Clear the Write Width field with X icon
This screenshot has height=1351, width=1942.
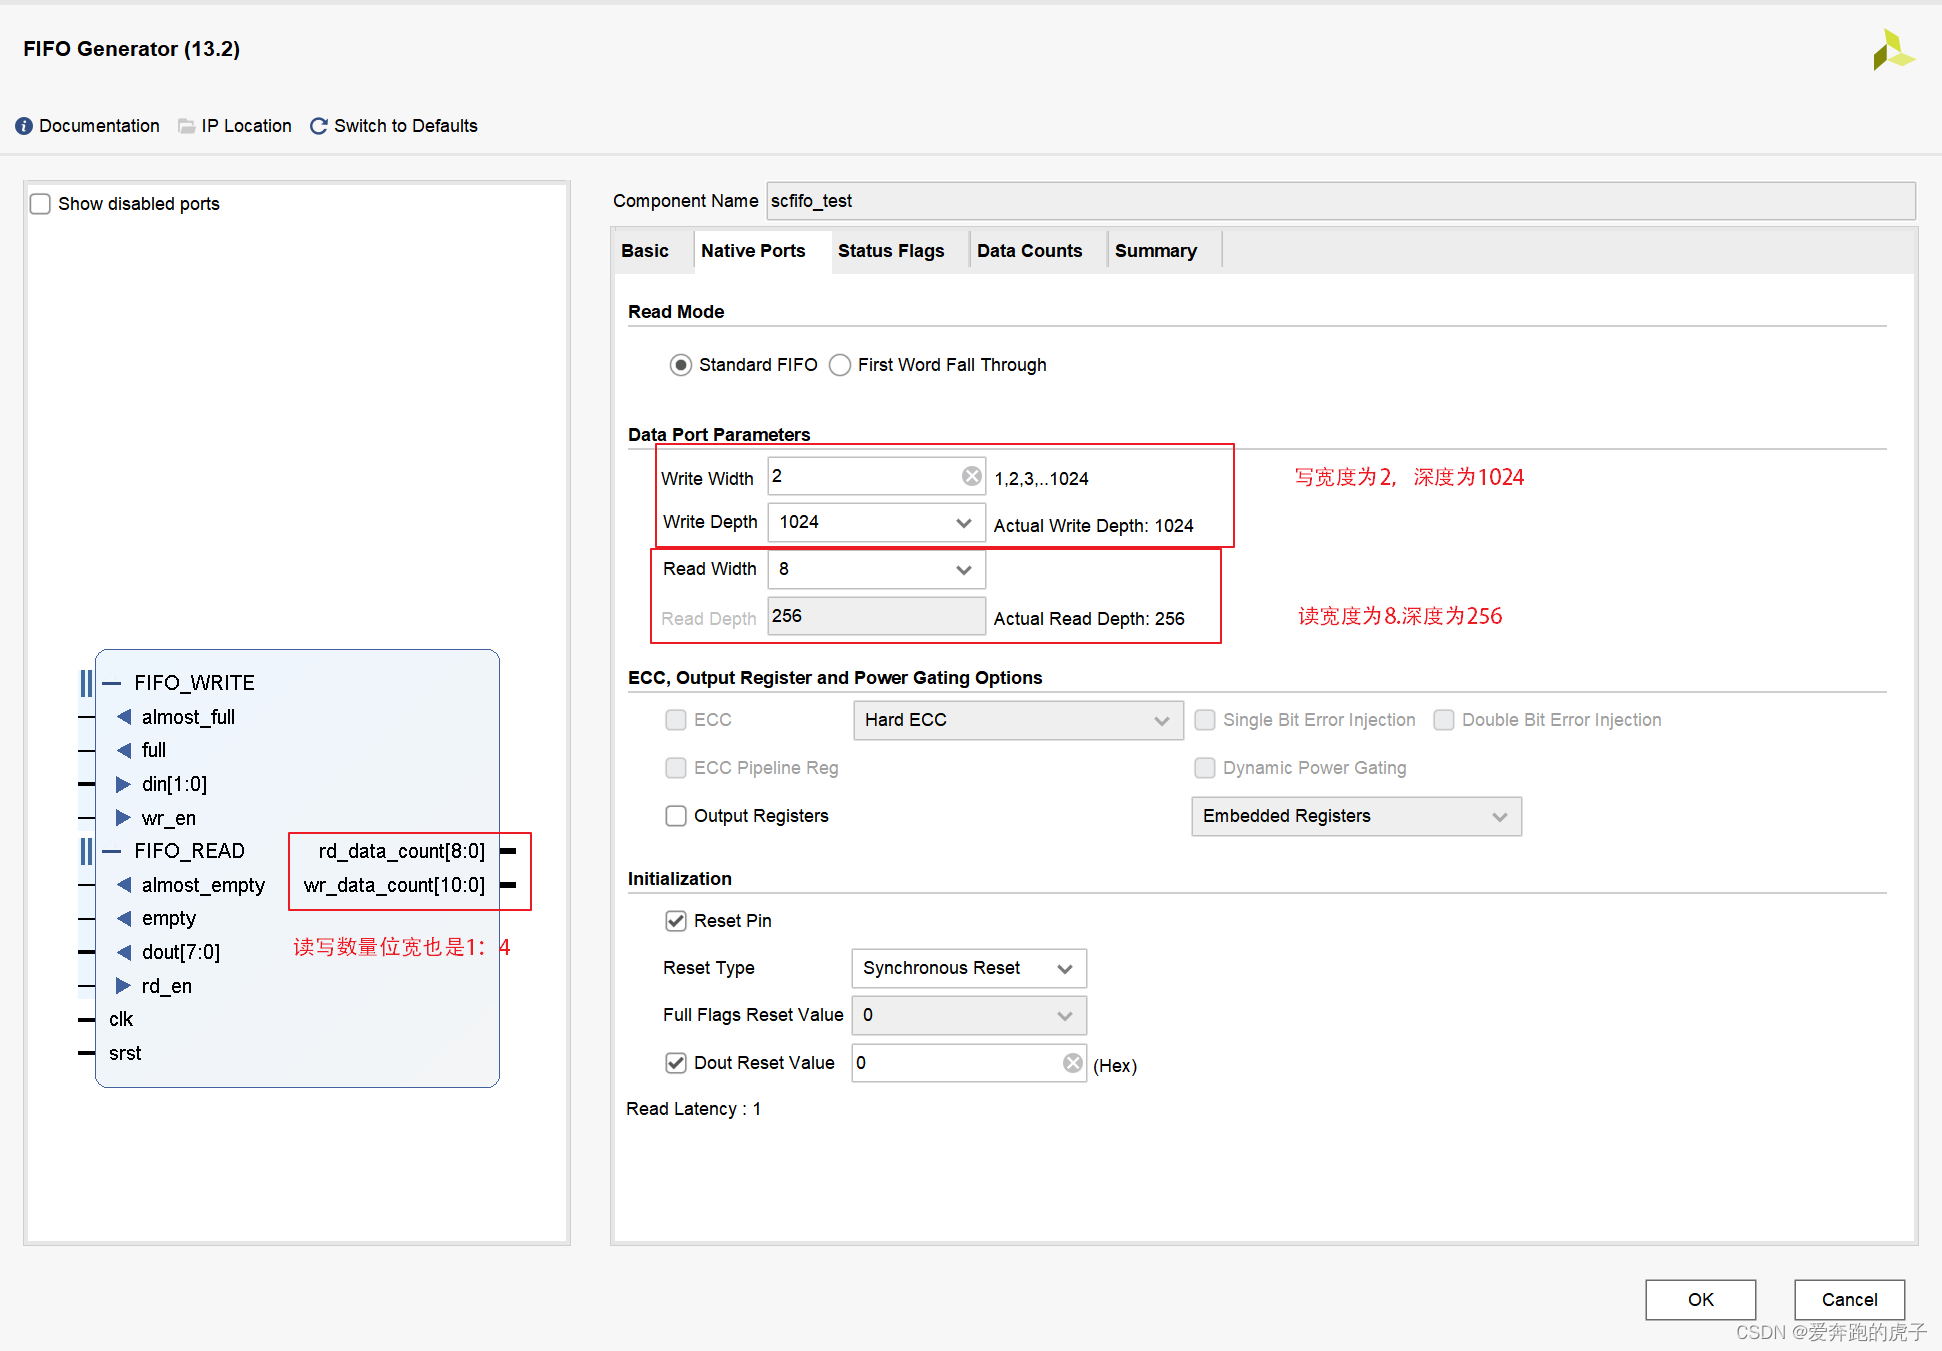(x=971, y=476)
